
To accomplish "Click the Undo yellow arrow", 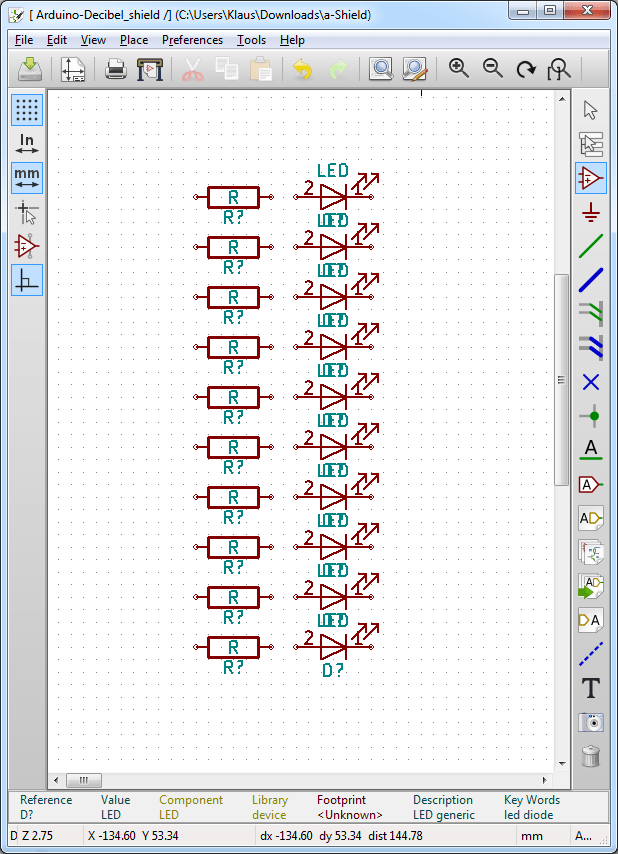I will pyautogui.click(x=303, y=69).
